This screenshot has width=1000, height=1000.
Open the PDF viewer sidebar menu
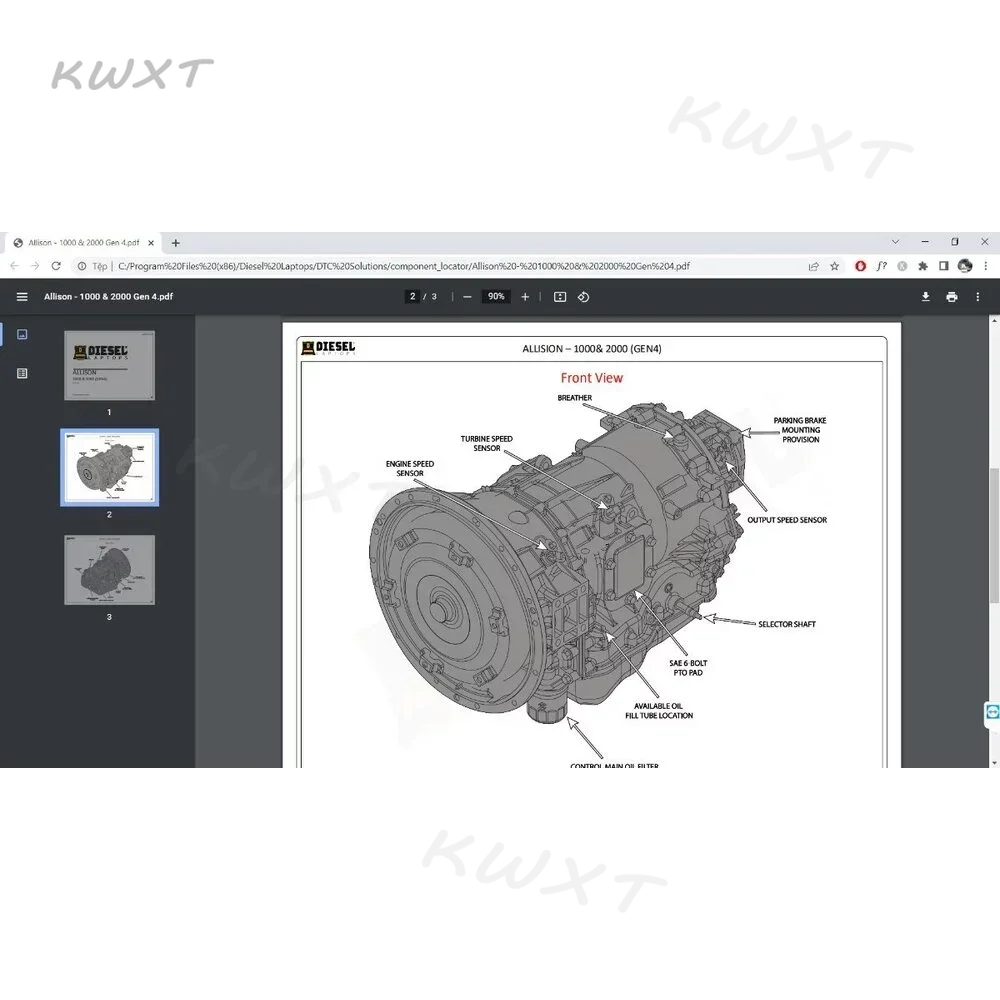click(22, 297)
